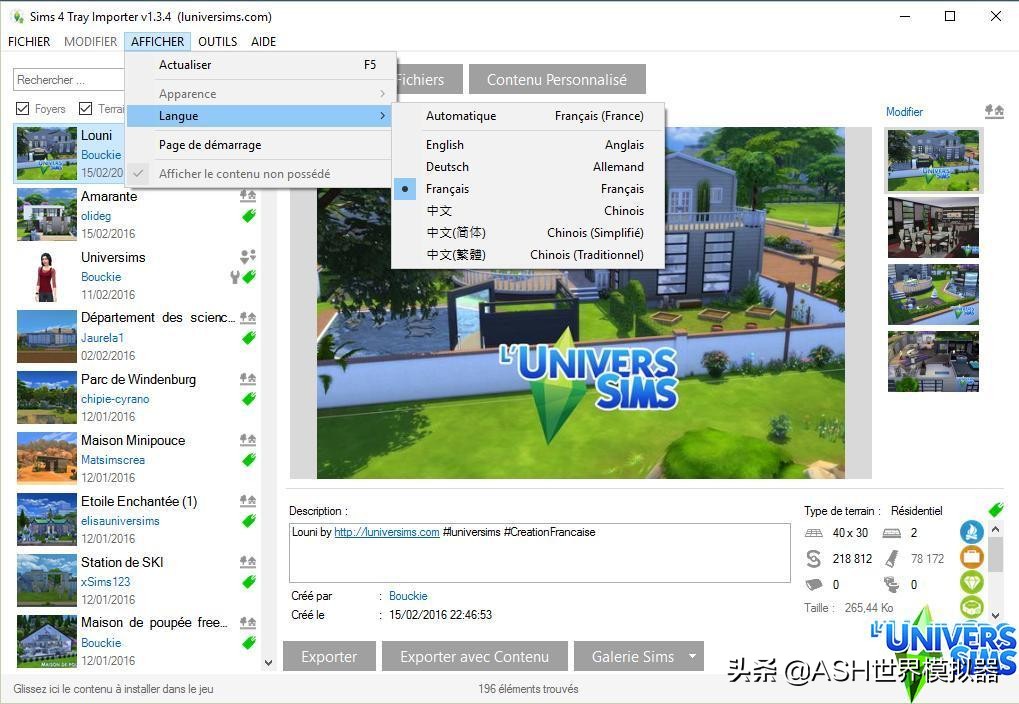Click the green hot tub pack icon
Viewport: 1019px width, 704px height.
(972, 606)
